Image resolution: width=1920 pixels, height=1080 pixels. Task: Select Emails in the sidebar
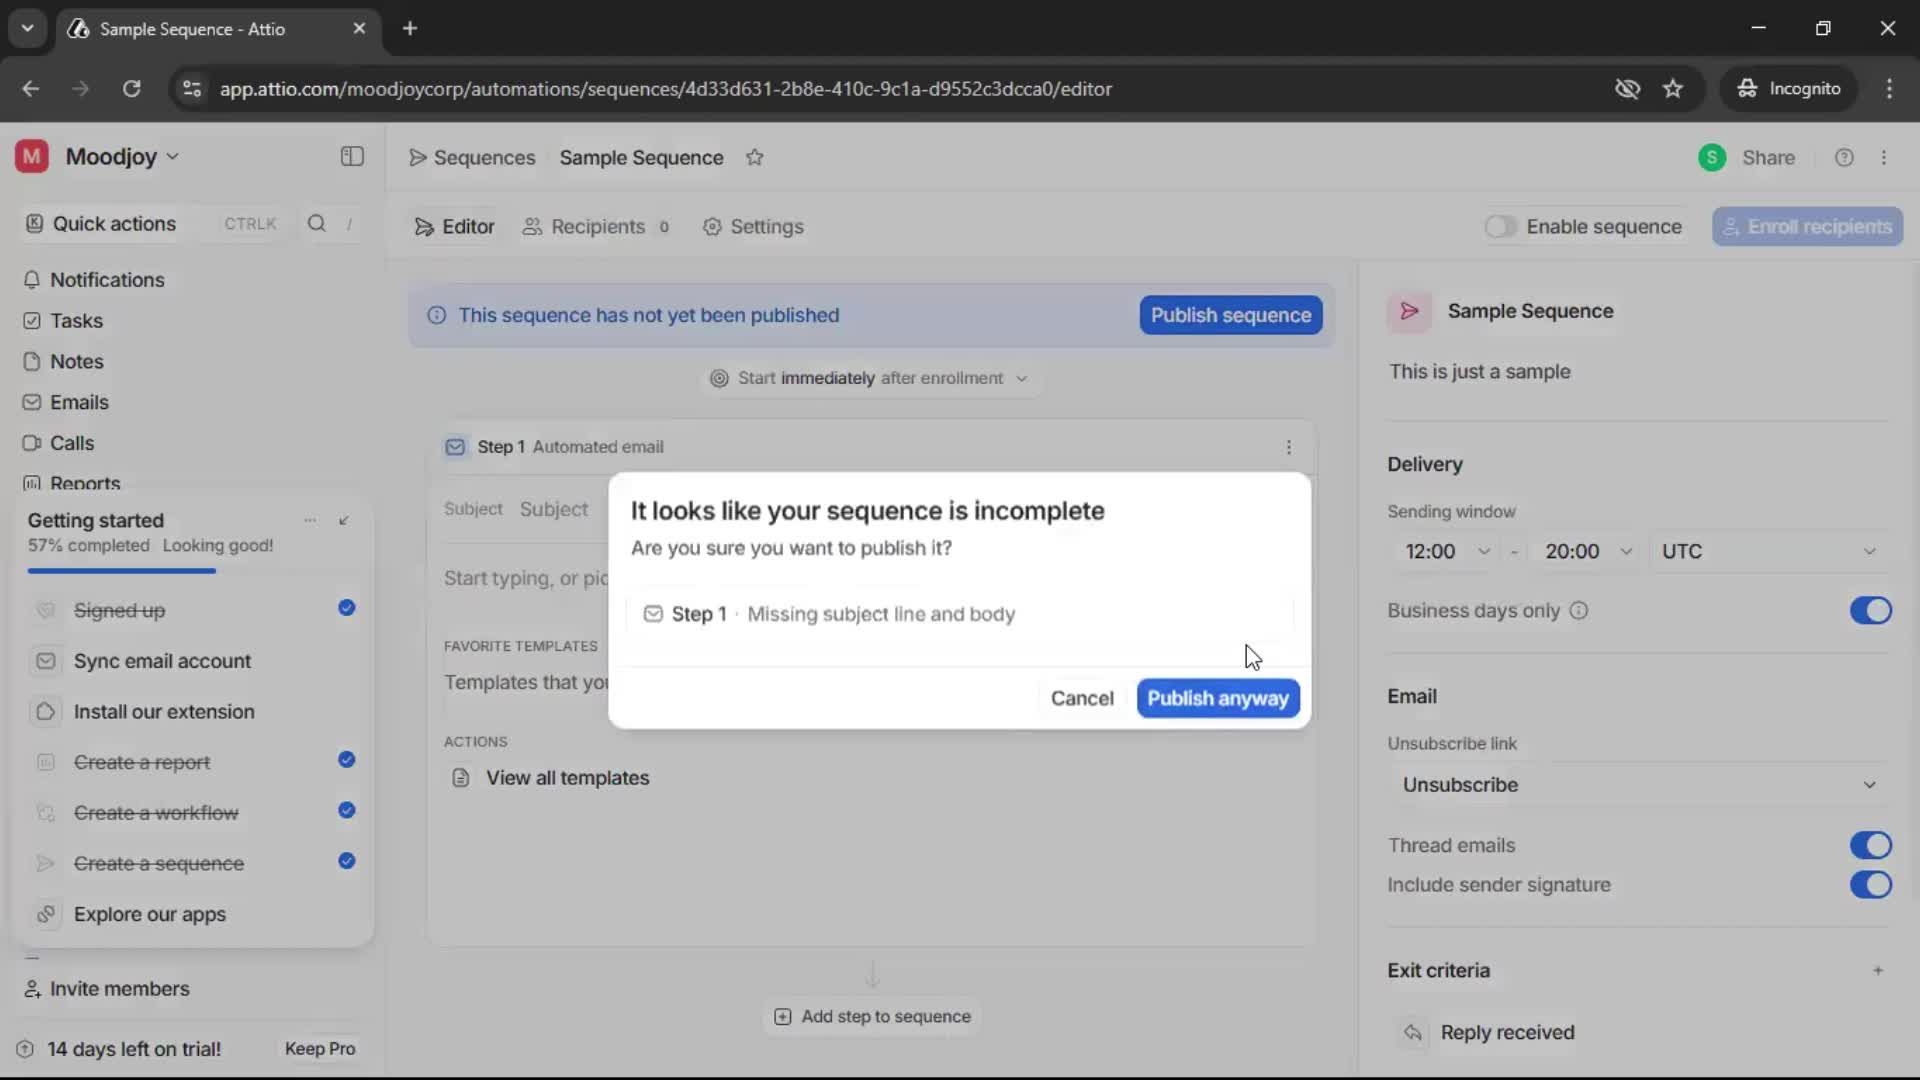point(79,402)
